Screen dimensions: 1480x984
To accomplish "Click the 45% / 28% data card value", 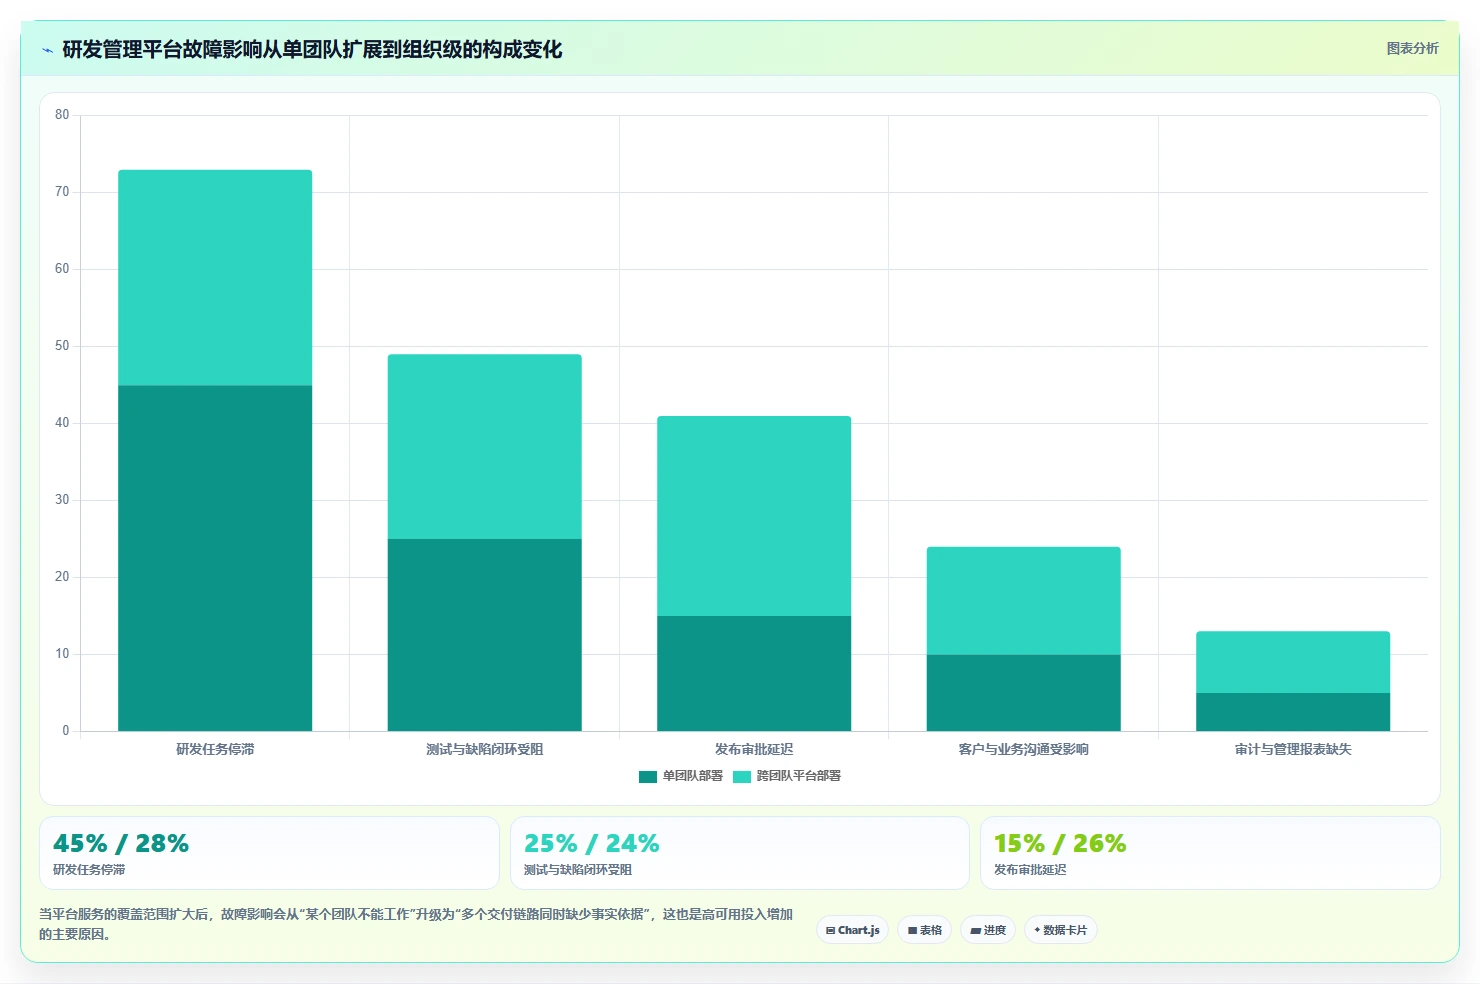I will coord(121,843).
